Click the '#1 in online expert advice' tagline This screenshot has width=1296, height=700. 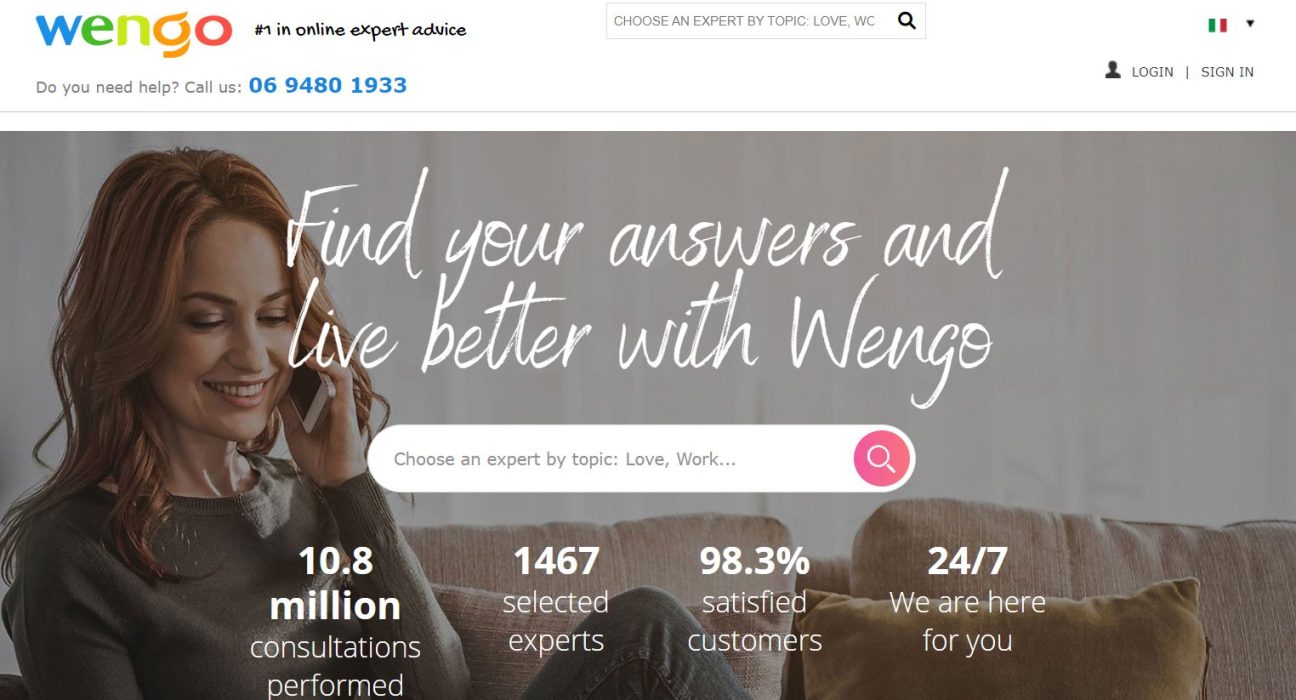[361, 30]
